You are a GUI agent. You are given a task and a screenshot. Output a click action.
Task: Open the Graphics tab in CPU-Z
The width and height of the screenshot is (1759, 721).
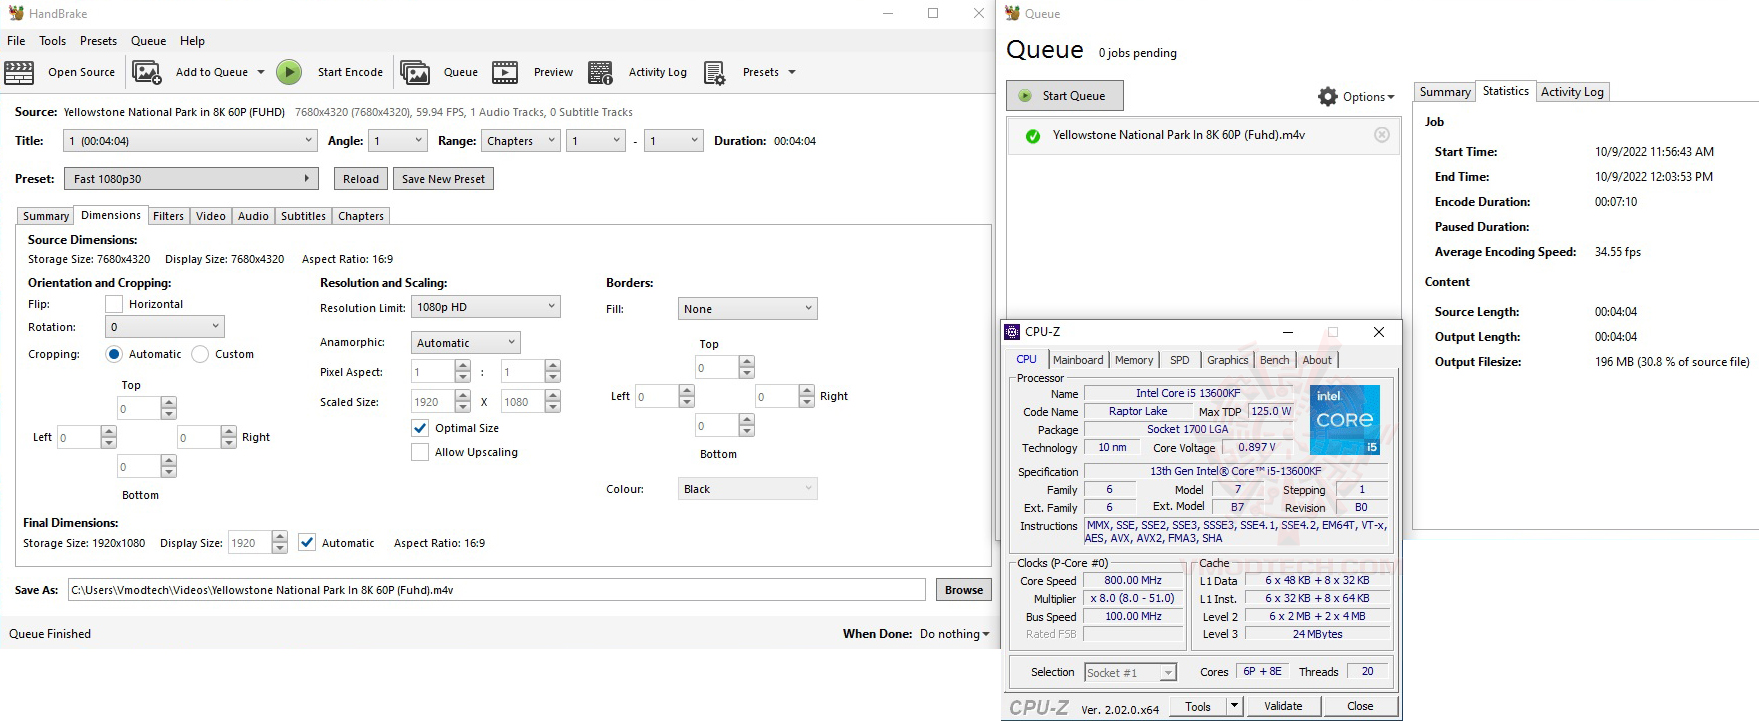pos(1227,360)
